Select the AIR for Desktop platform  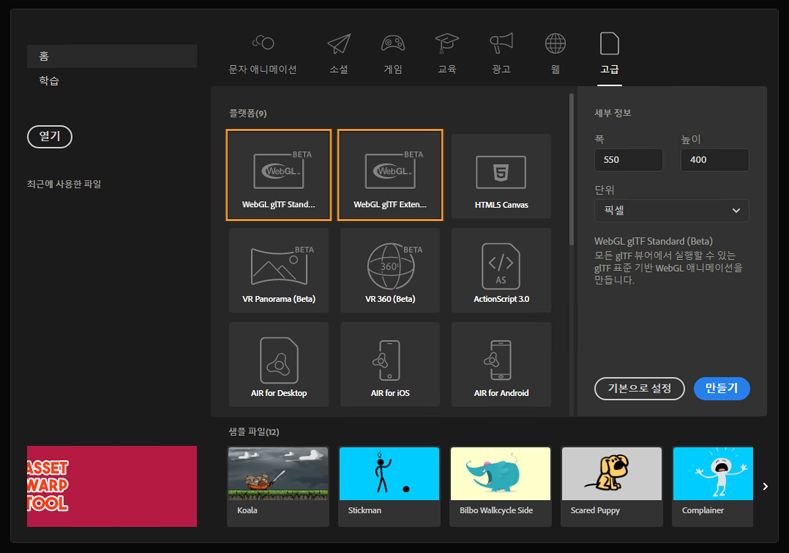click(279, 364)
